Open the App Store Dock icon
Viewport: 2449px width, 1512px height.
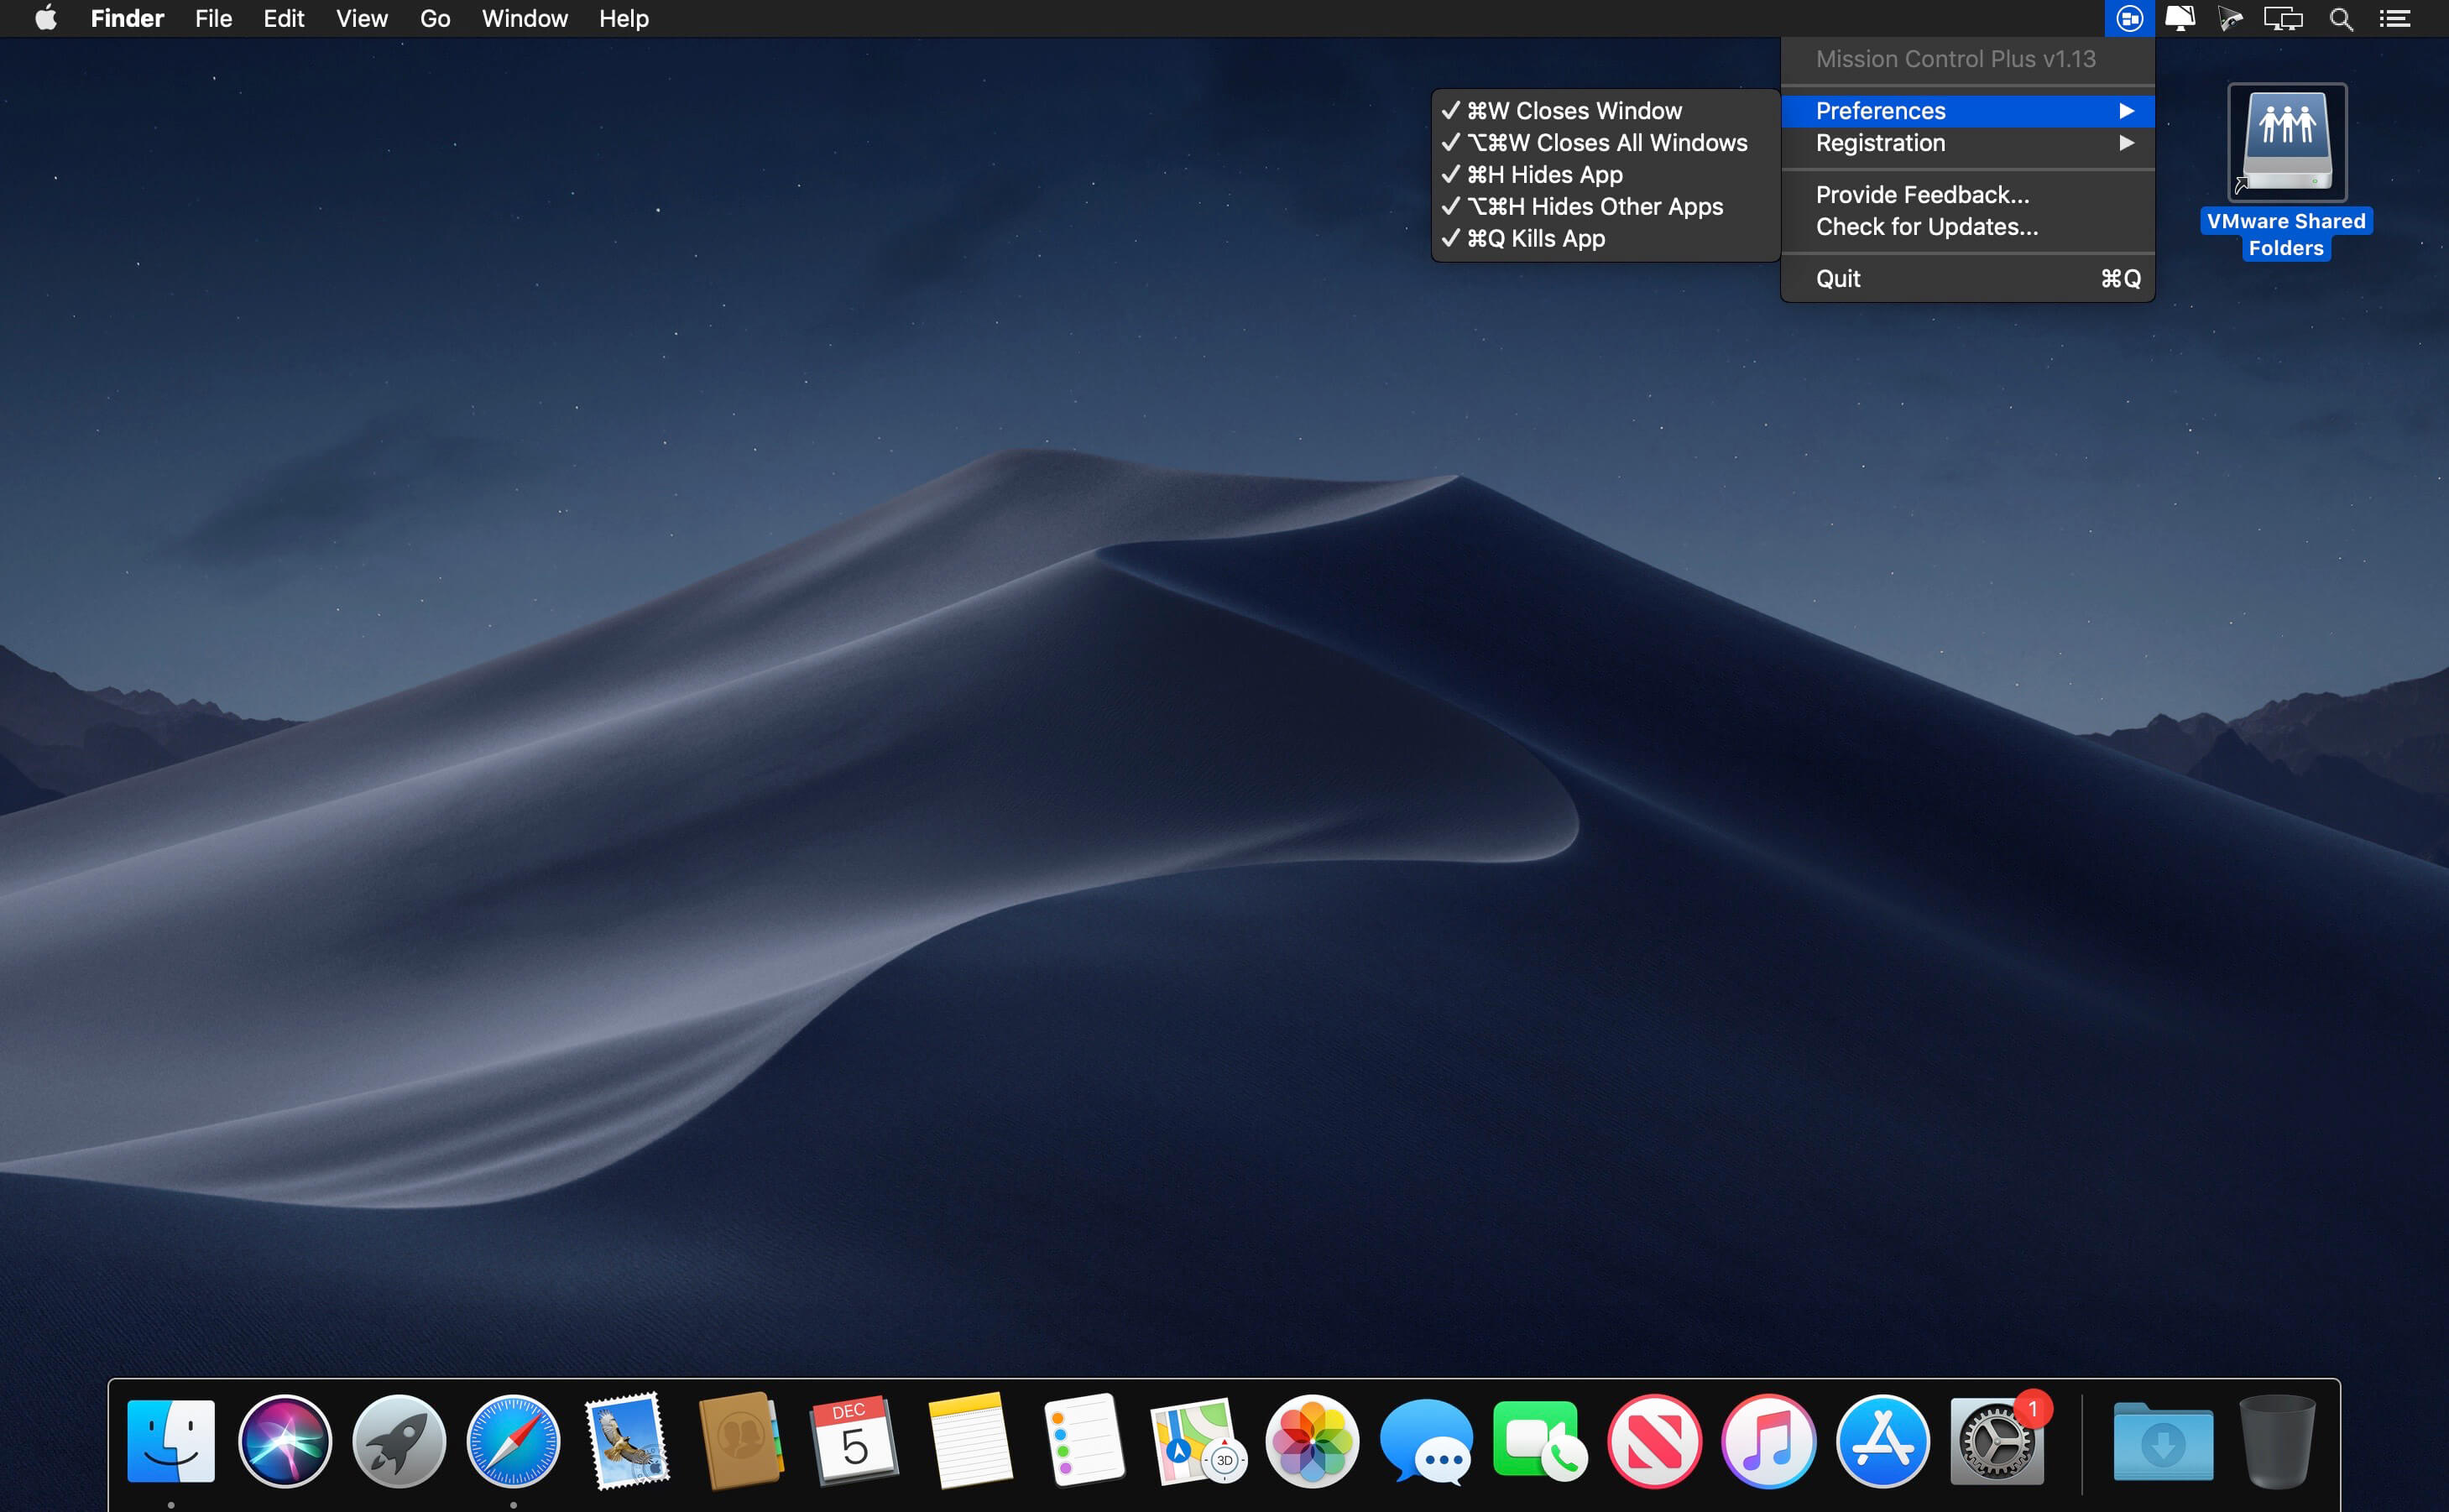point(1882,1441)
